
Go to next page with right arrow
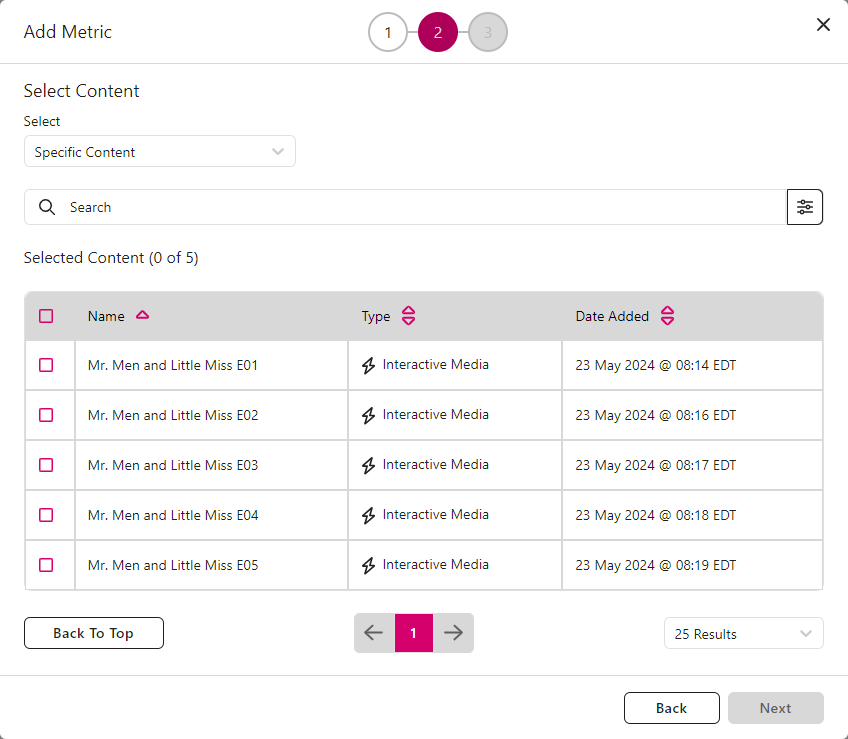pos(453,633)
